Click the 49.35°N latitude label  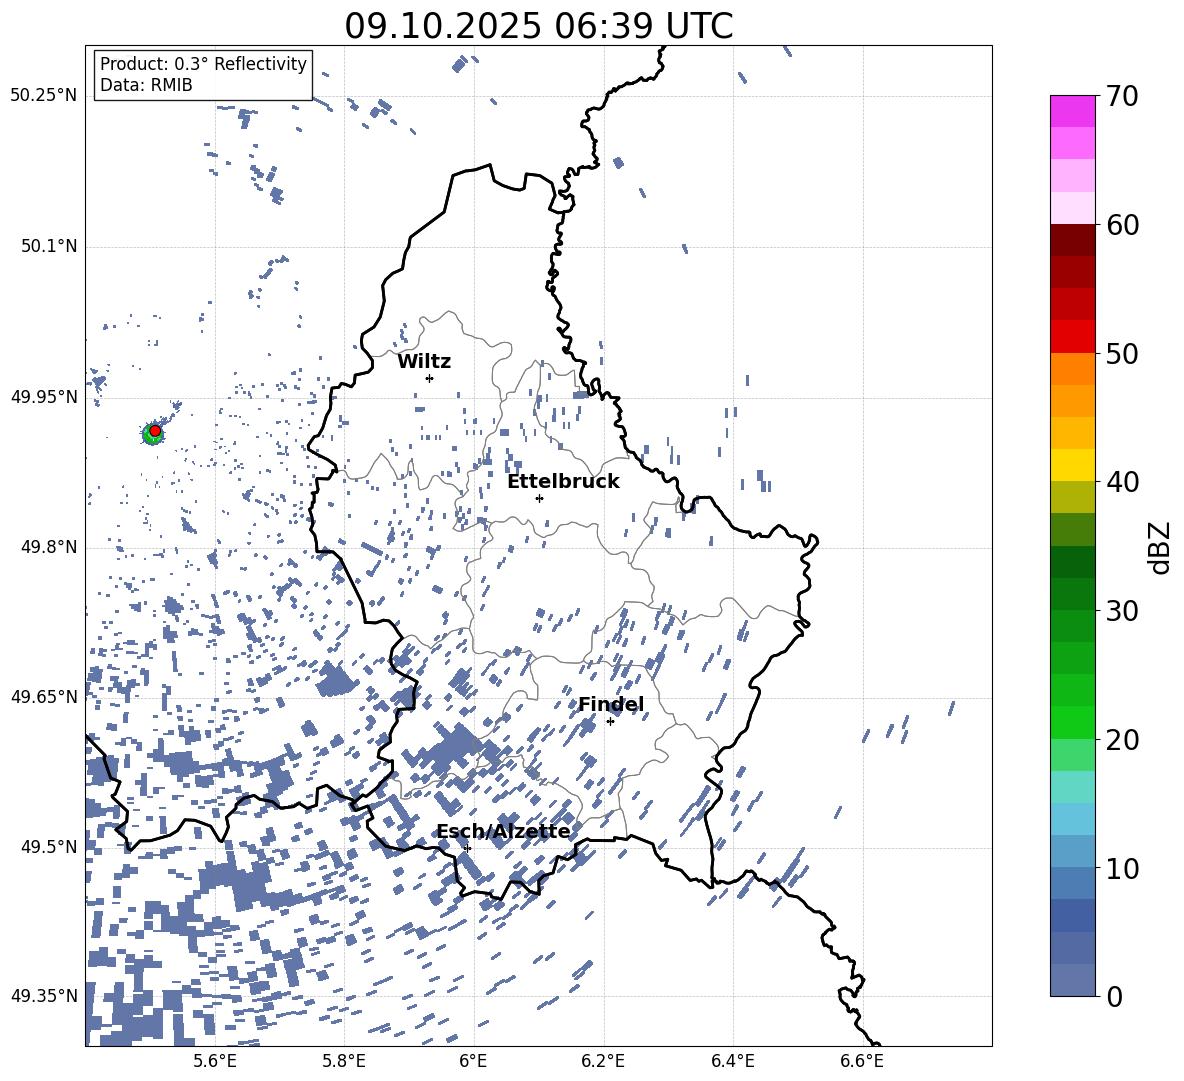click(x=43, y=996)
